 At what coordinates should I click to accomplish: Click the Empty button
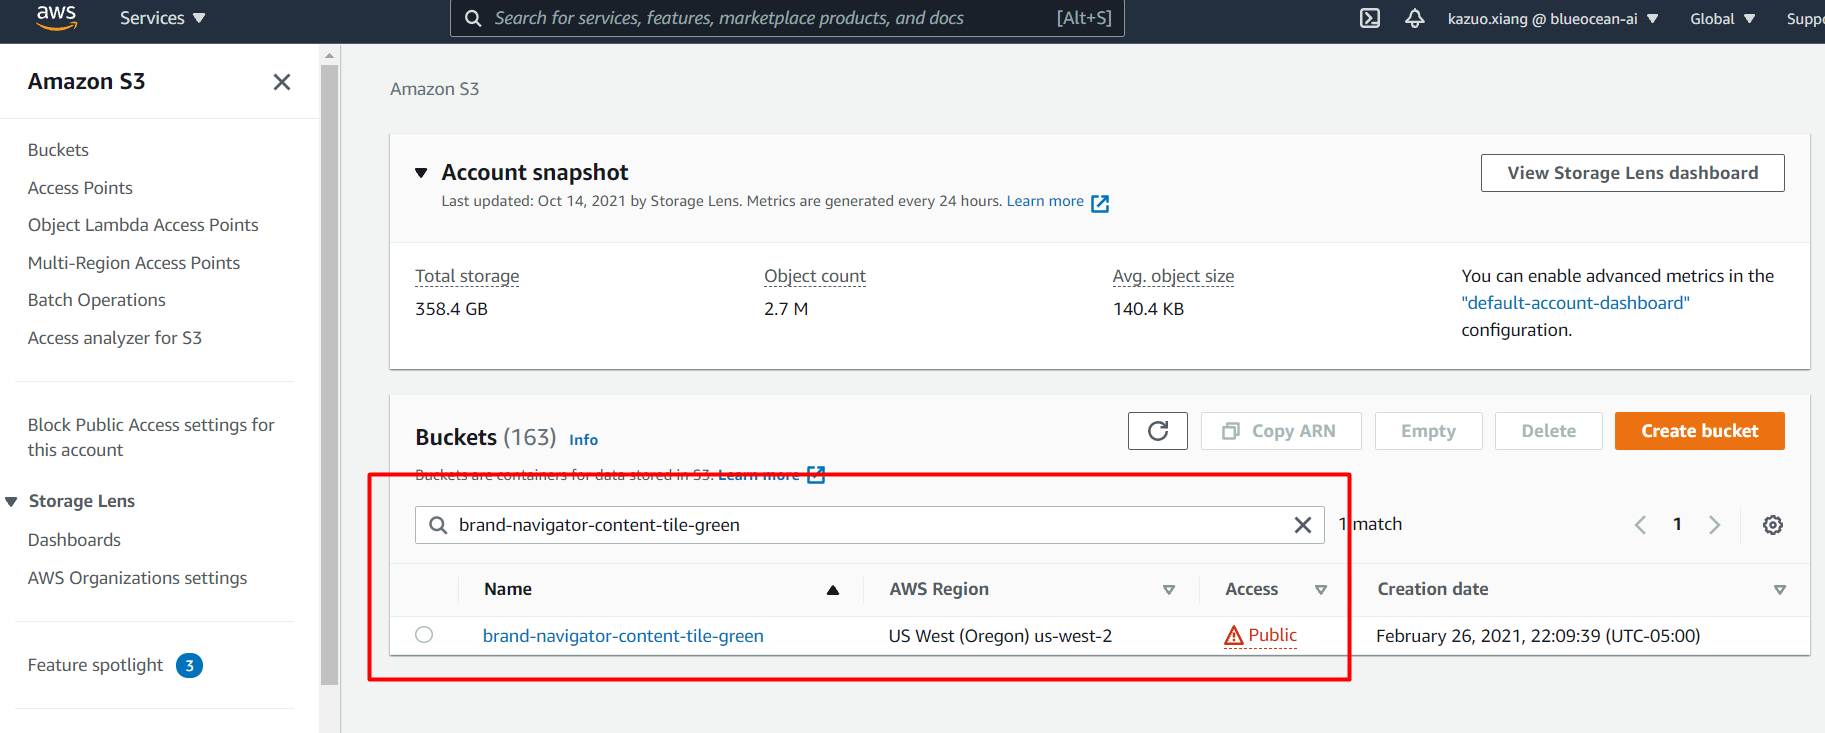tap(1428, 431)
